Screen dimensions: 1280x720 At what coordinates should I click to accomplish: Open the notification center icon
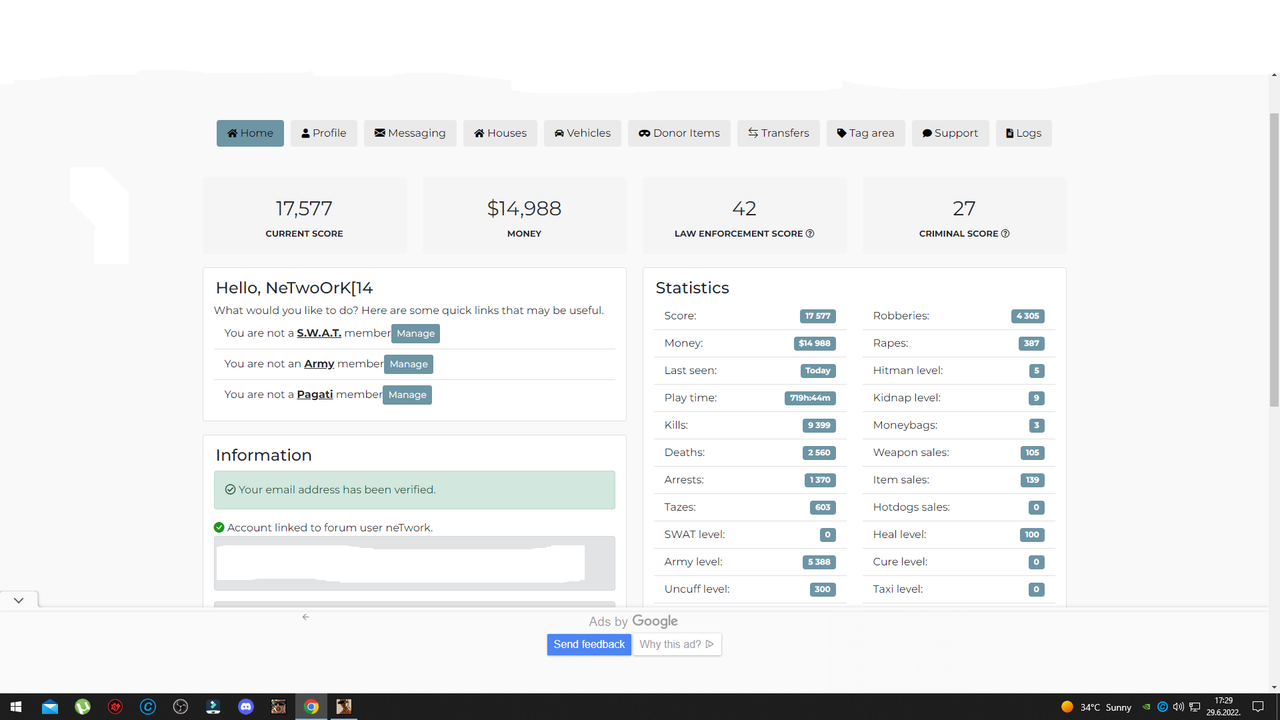[1258, 707]
